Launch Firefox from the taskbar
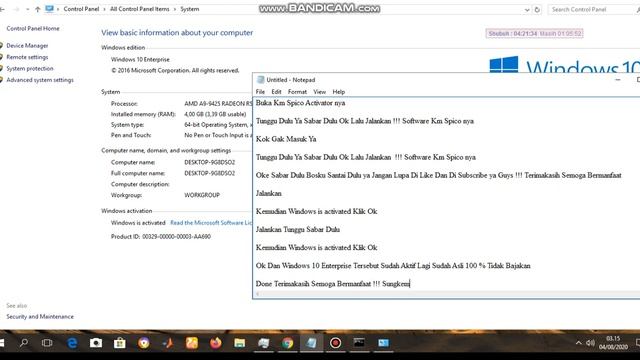The width and height of the screenshot is (640, 360). pyautogui.click(x=216, y=343)
